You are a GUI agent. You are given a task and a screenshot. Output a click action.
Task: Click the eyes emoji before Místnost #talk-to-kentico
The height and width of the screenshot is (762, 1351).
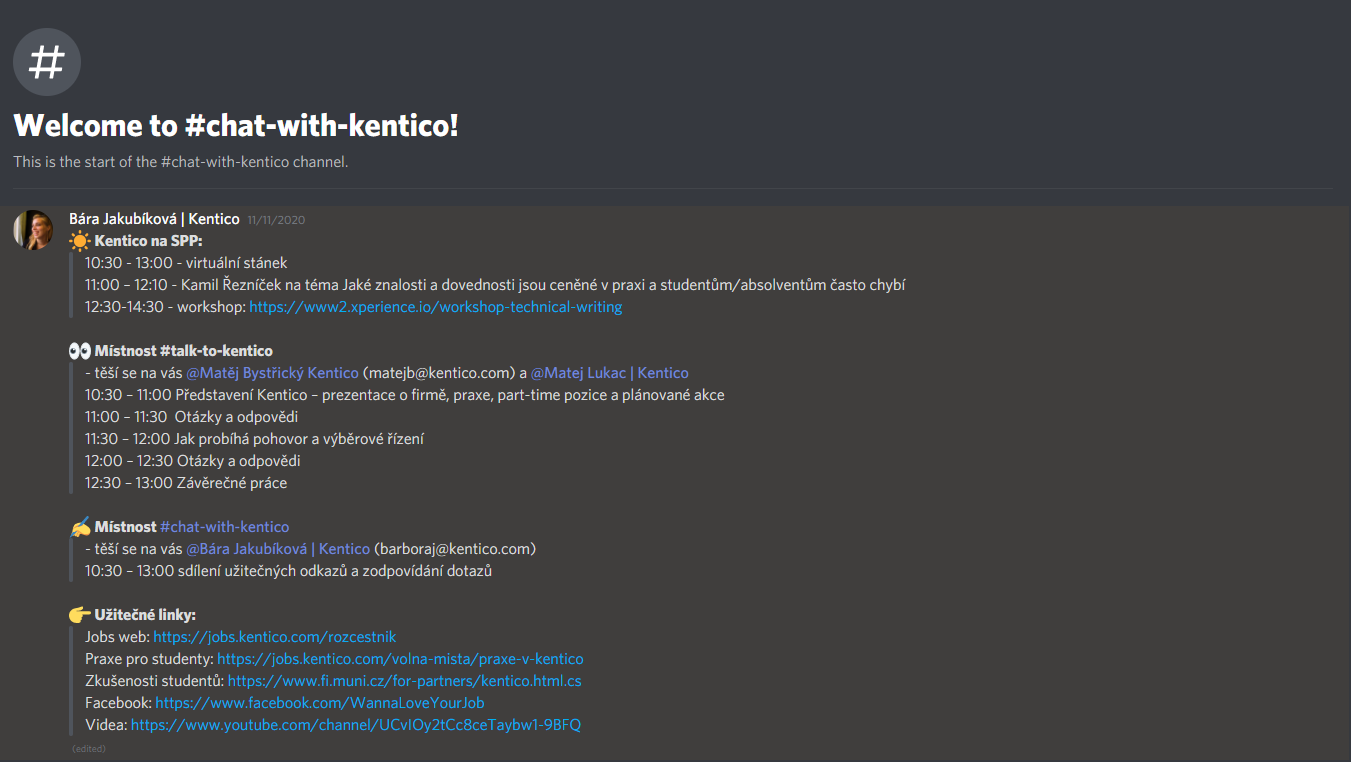(80, 351)
